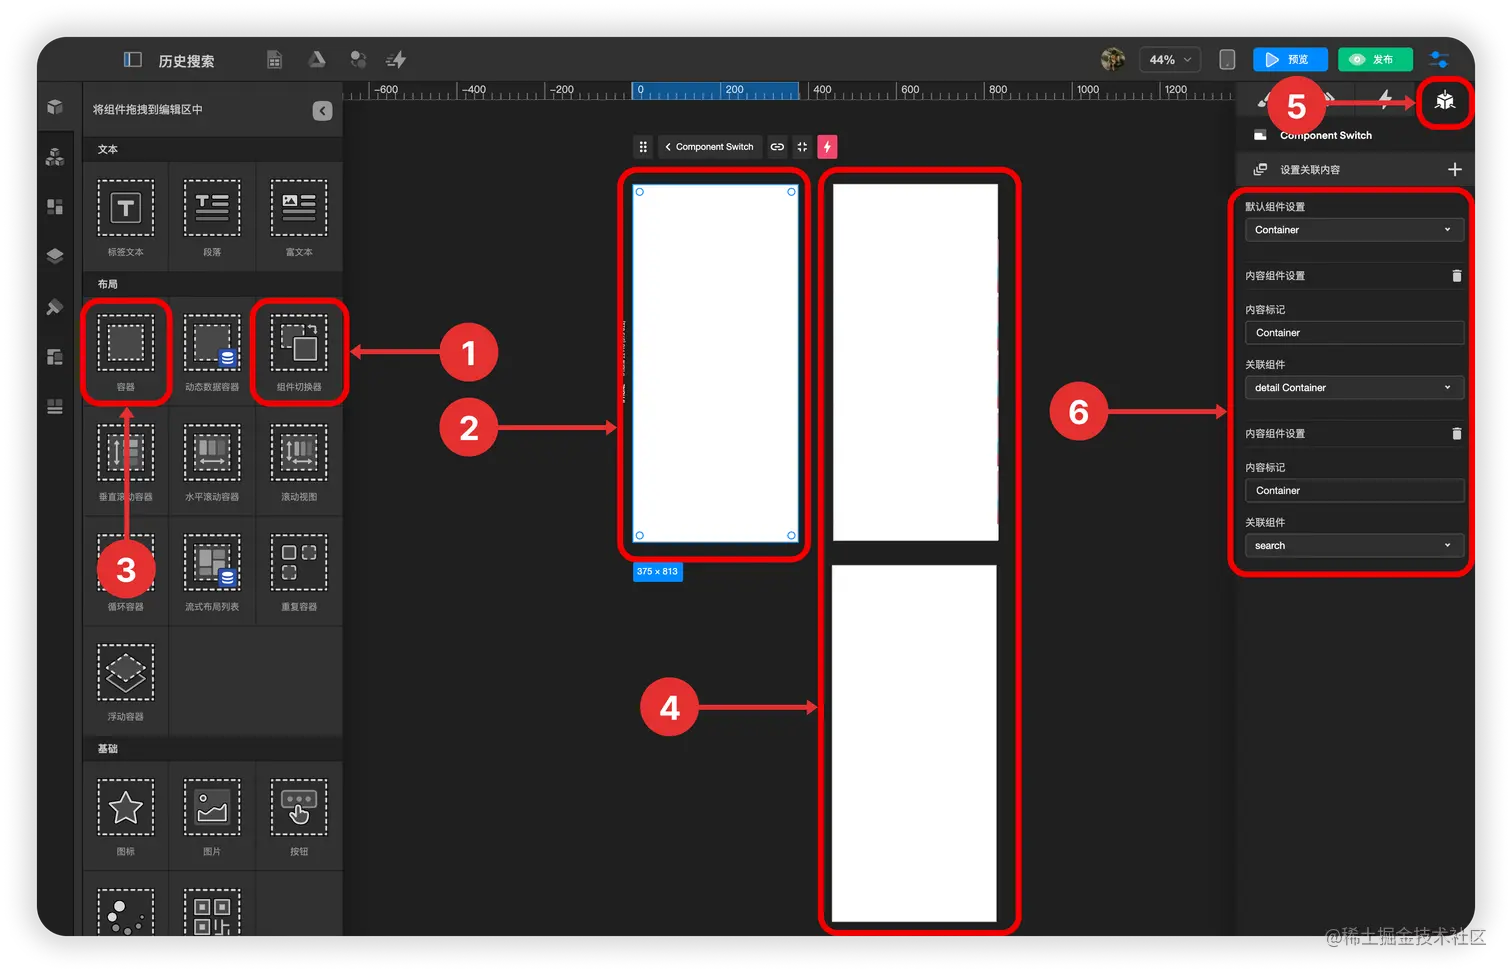Open the layers sidebar panel
This screenshot has height=973, width=1512.
click(x=55, y=256)
